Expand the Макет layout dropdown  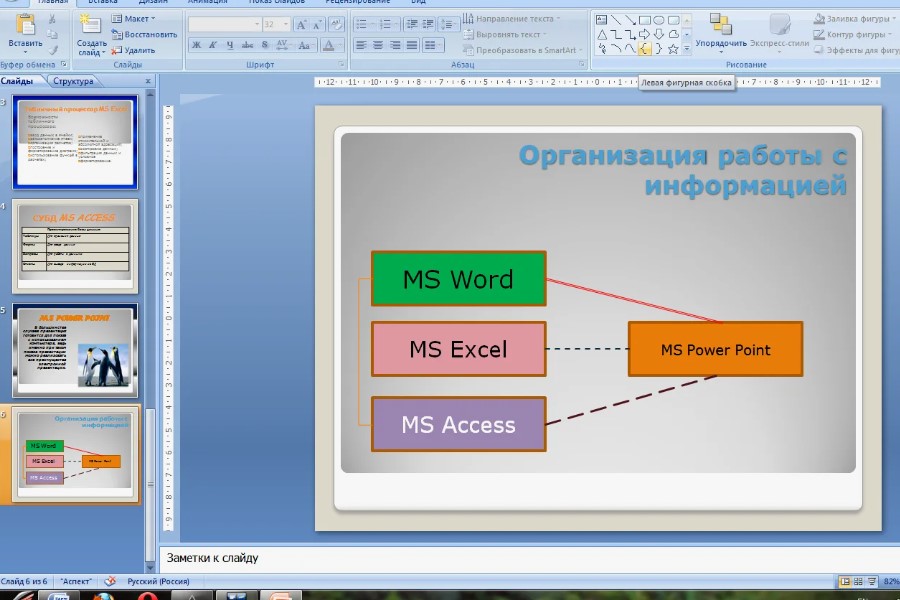134,18
